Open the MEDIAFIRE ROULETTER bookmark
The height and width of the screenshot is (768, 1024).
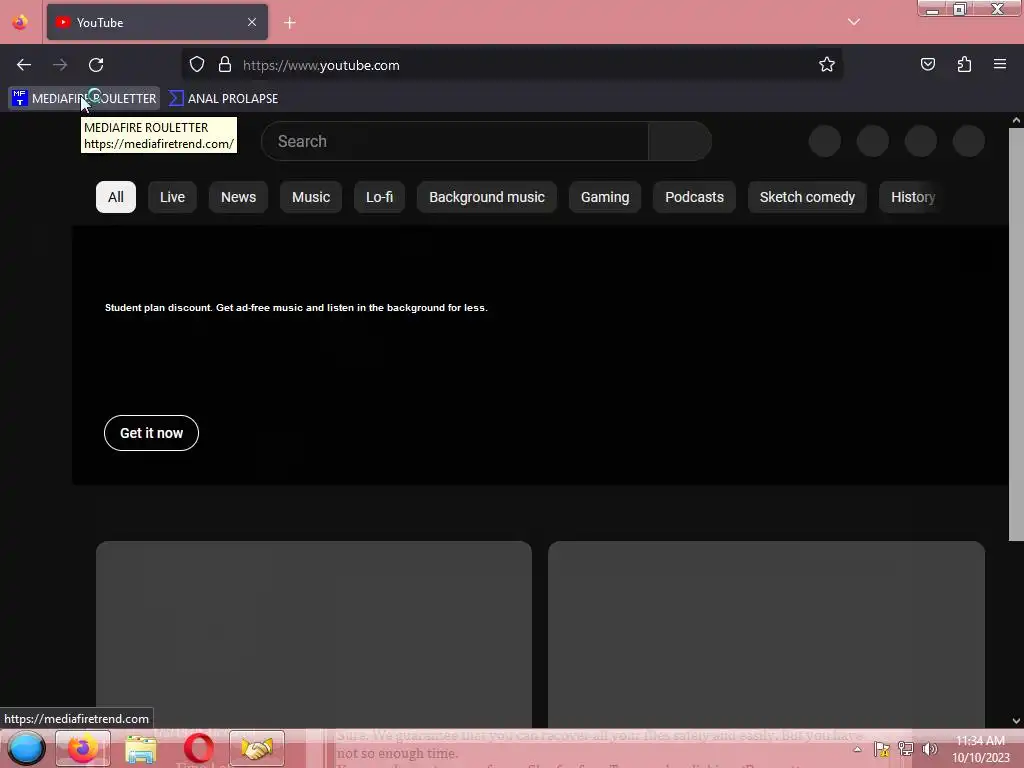[x=84, y=99]
